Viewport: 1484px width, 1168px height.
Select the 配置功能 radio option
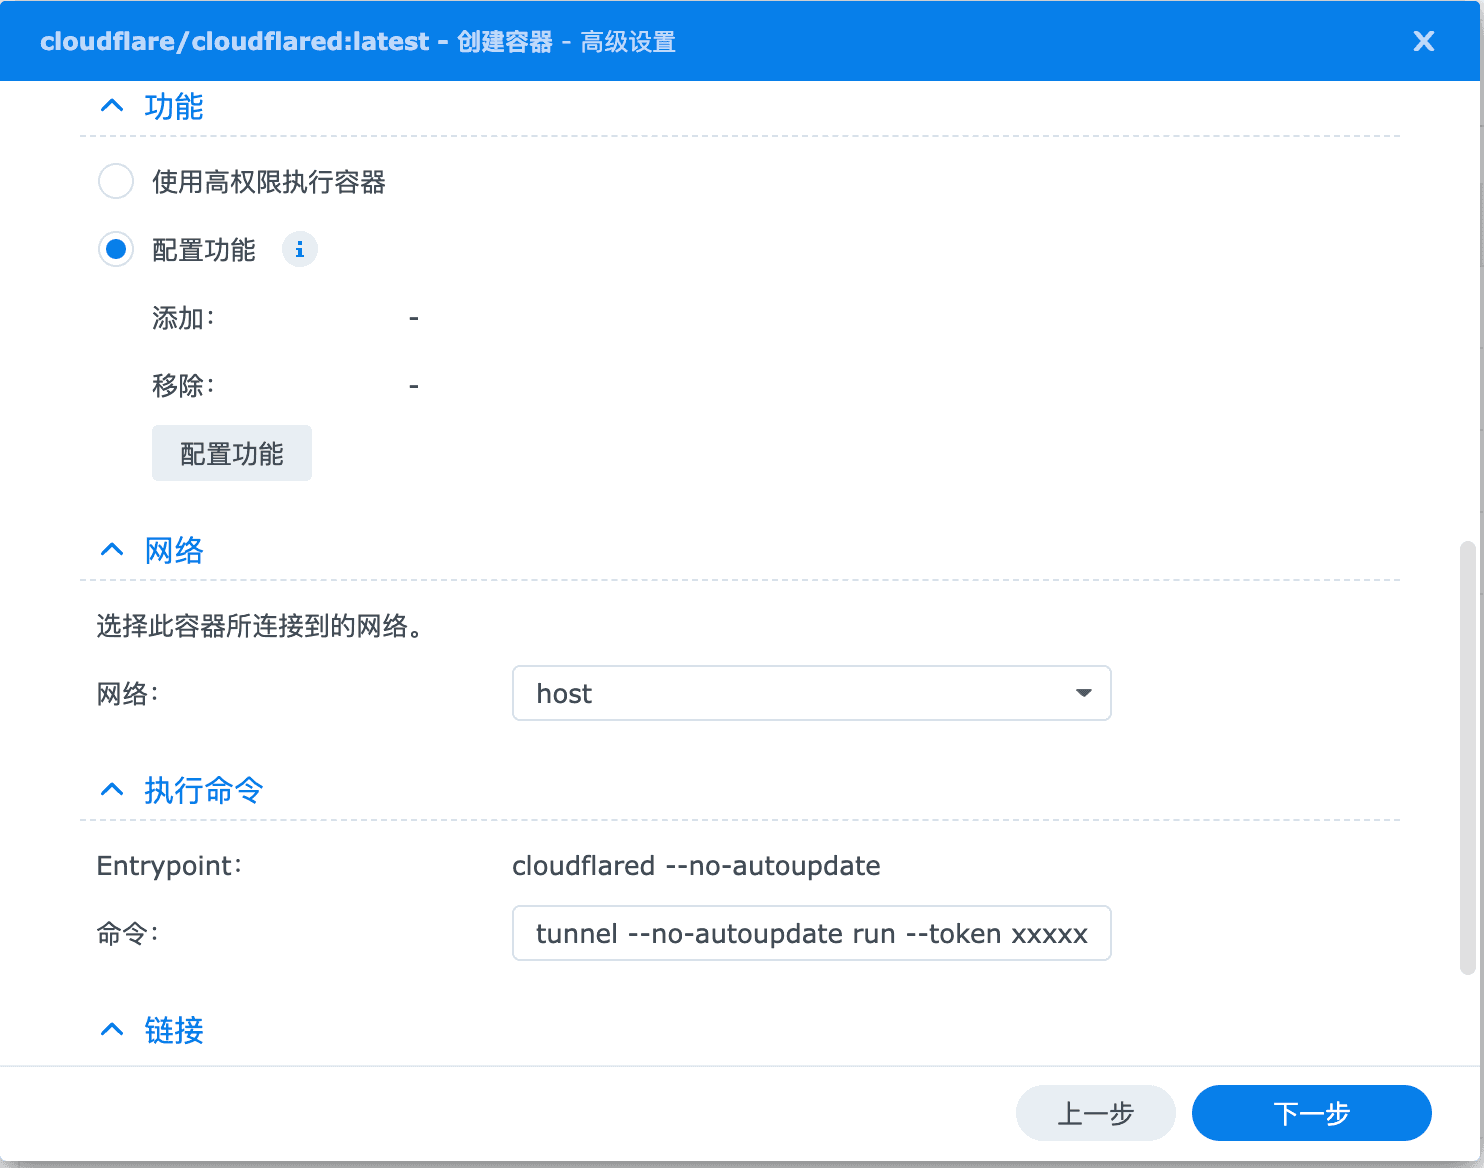[x=116, y=250]
